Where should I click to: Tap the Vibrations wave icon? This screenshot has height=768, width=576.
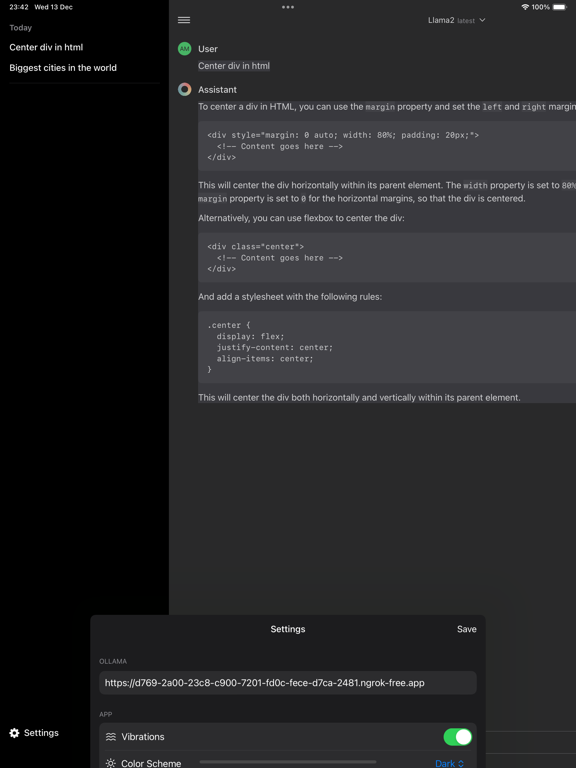(111, 737)
